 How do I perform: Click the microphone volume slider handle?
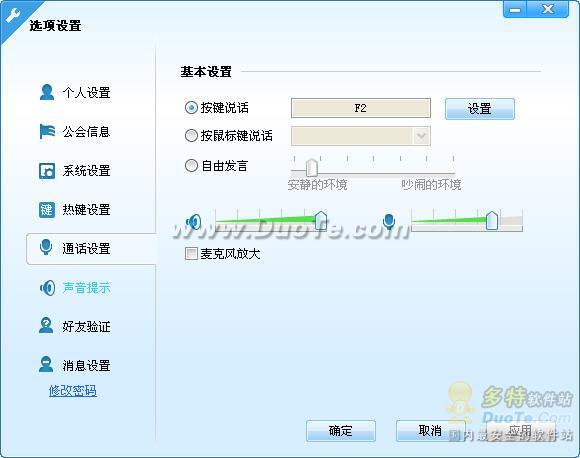[x=492, y=220]
